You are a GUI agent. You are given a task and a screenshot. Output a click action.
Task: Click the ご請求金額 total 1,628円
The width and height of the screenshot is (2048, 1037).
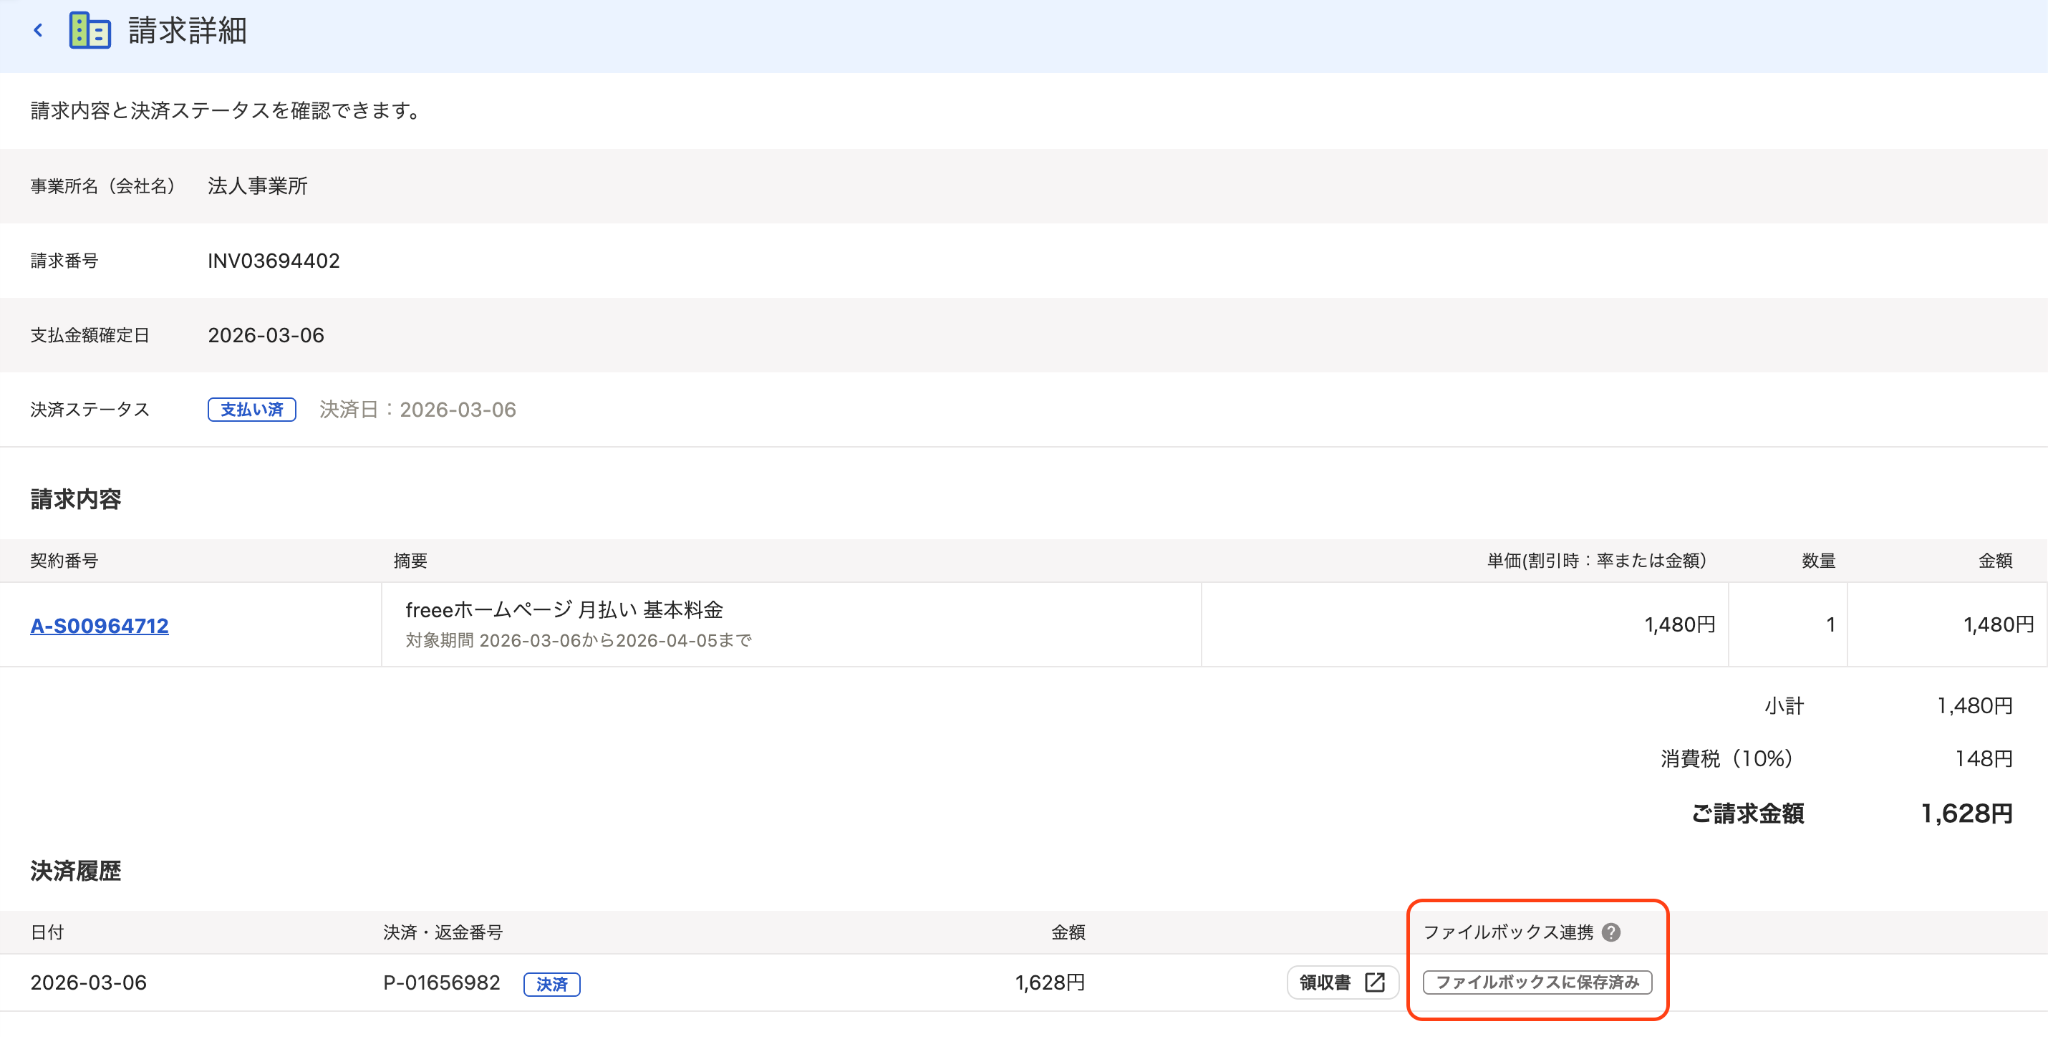point(1966,814)
